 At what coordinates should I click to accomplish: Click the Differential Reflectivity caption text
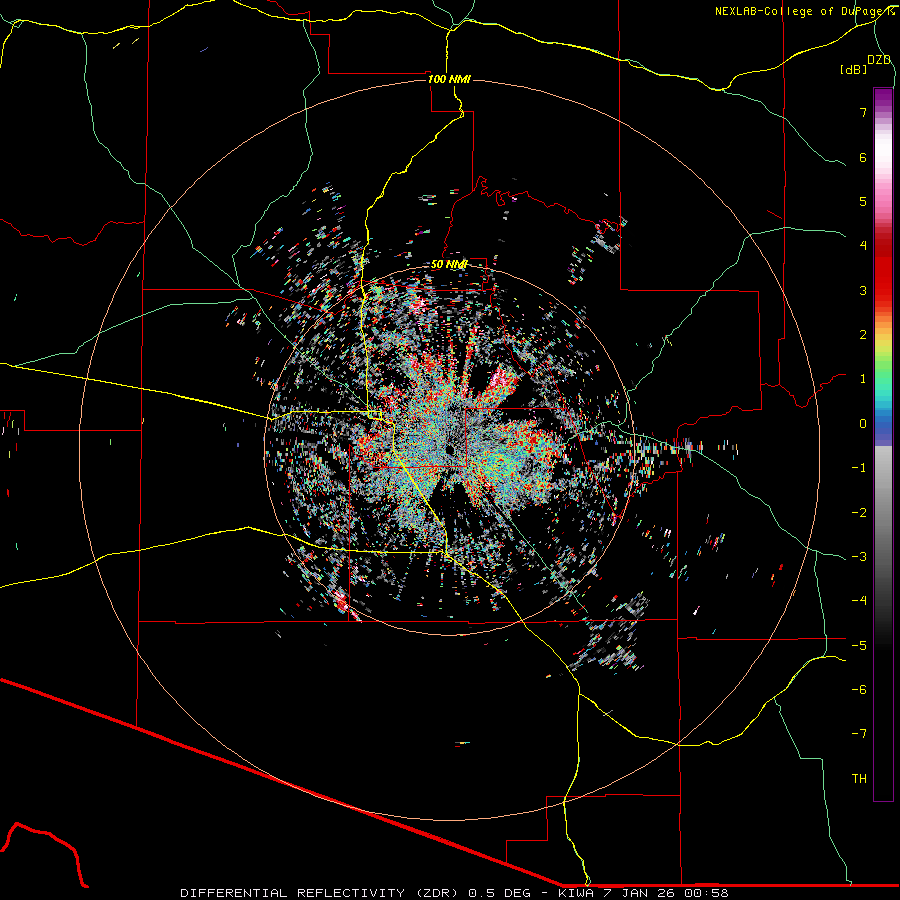coord(454,893)
